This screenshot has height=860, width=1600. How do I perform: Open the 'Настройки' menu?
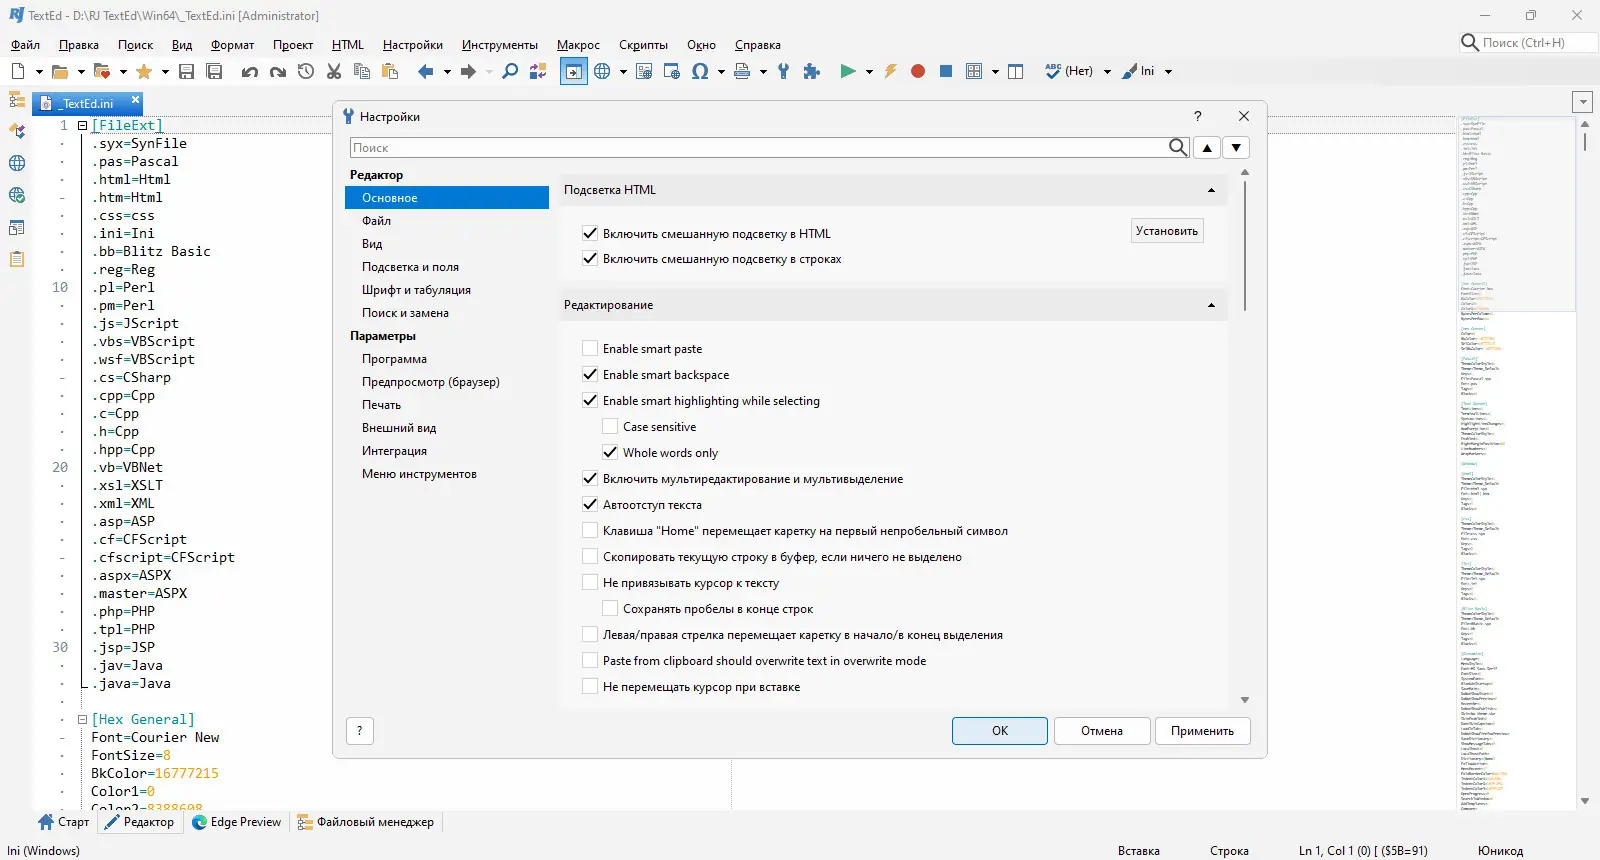pyautogui.click(x=413, y=45)
